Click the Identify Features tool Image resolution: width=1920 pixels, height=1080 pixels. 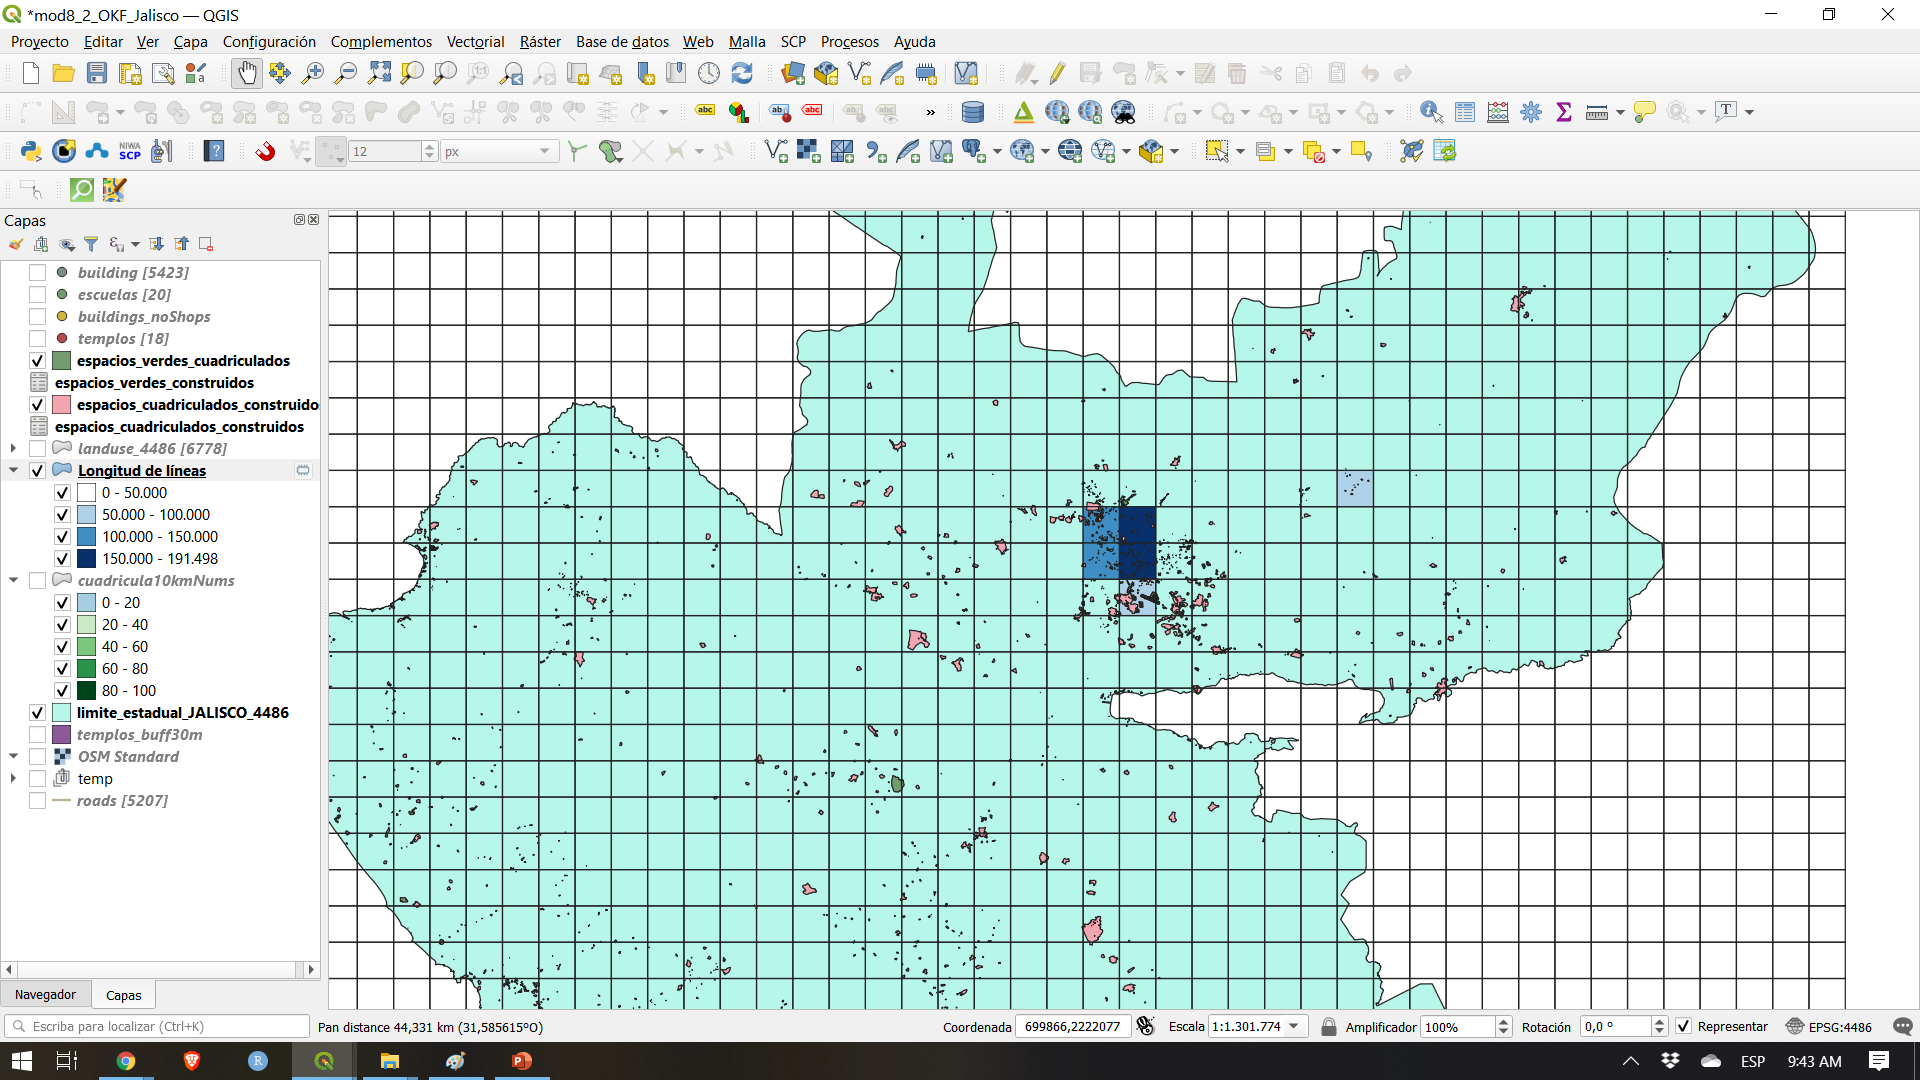(x=1431, y=112)
